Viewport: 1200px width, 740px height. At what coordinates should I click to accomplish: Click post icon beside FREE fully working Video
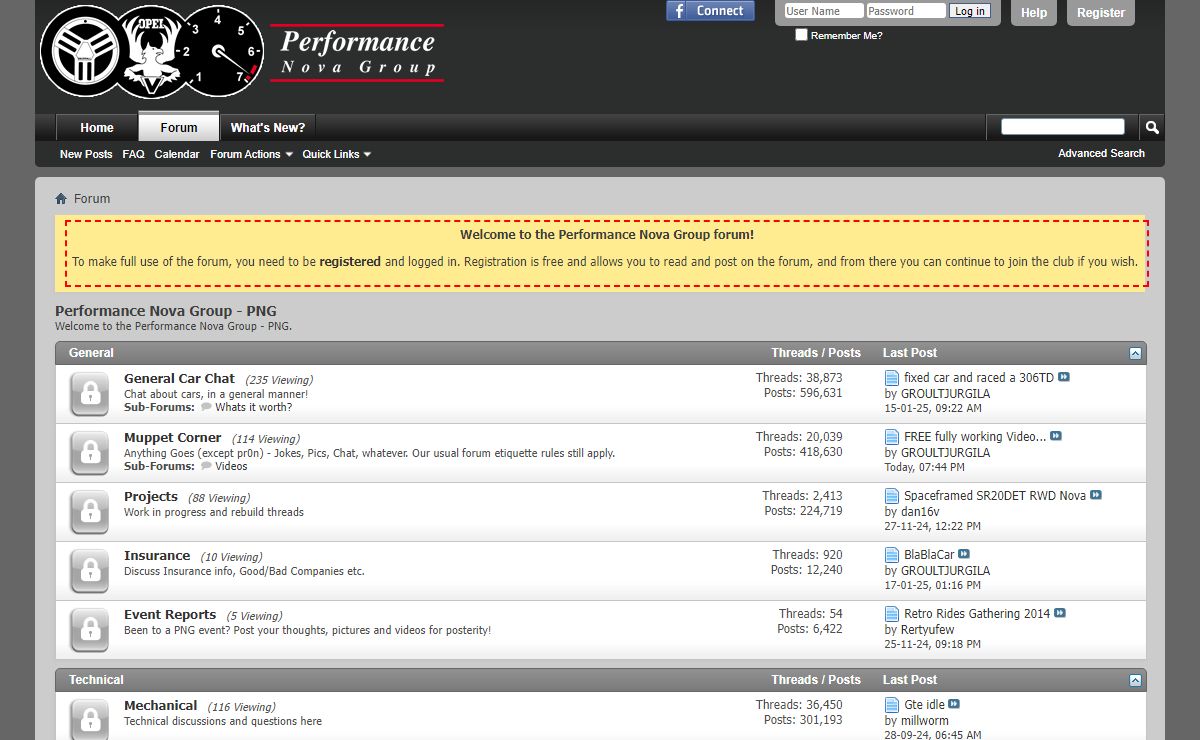[x=892, y=437]
